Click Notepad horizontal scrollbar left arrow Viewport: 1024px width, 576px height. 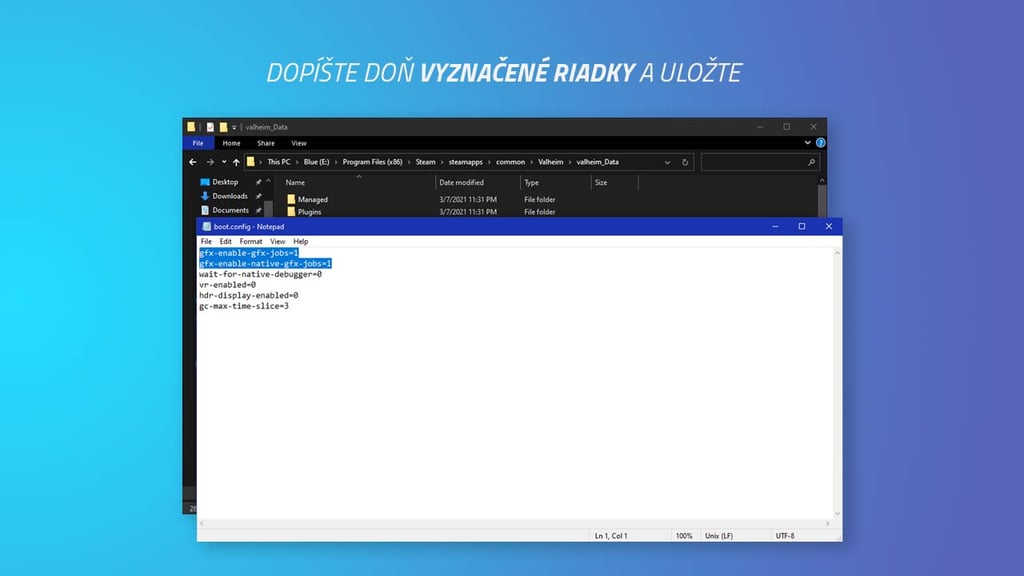[202, 523]
